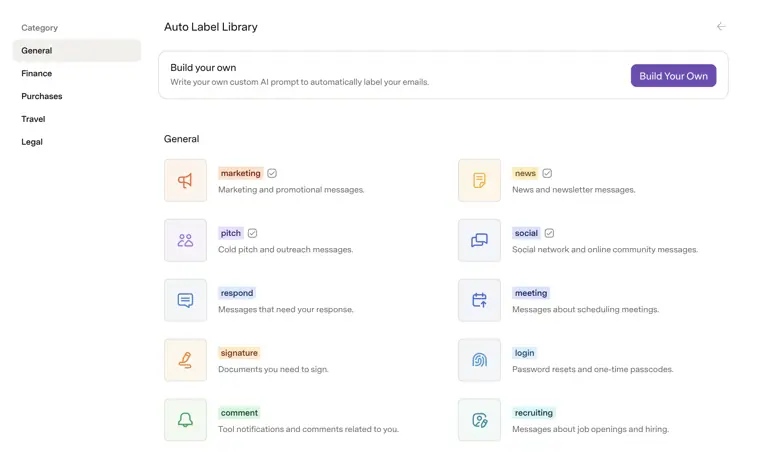The image size is (760, 452).
Task: Select the pitch label tag
Action: [x=231, y=234]
